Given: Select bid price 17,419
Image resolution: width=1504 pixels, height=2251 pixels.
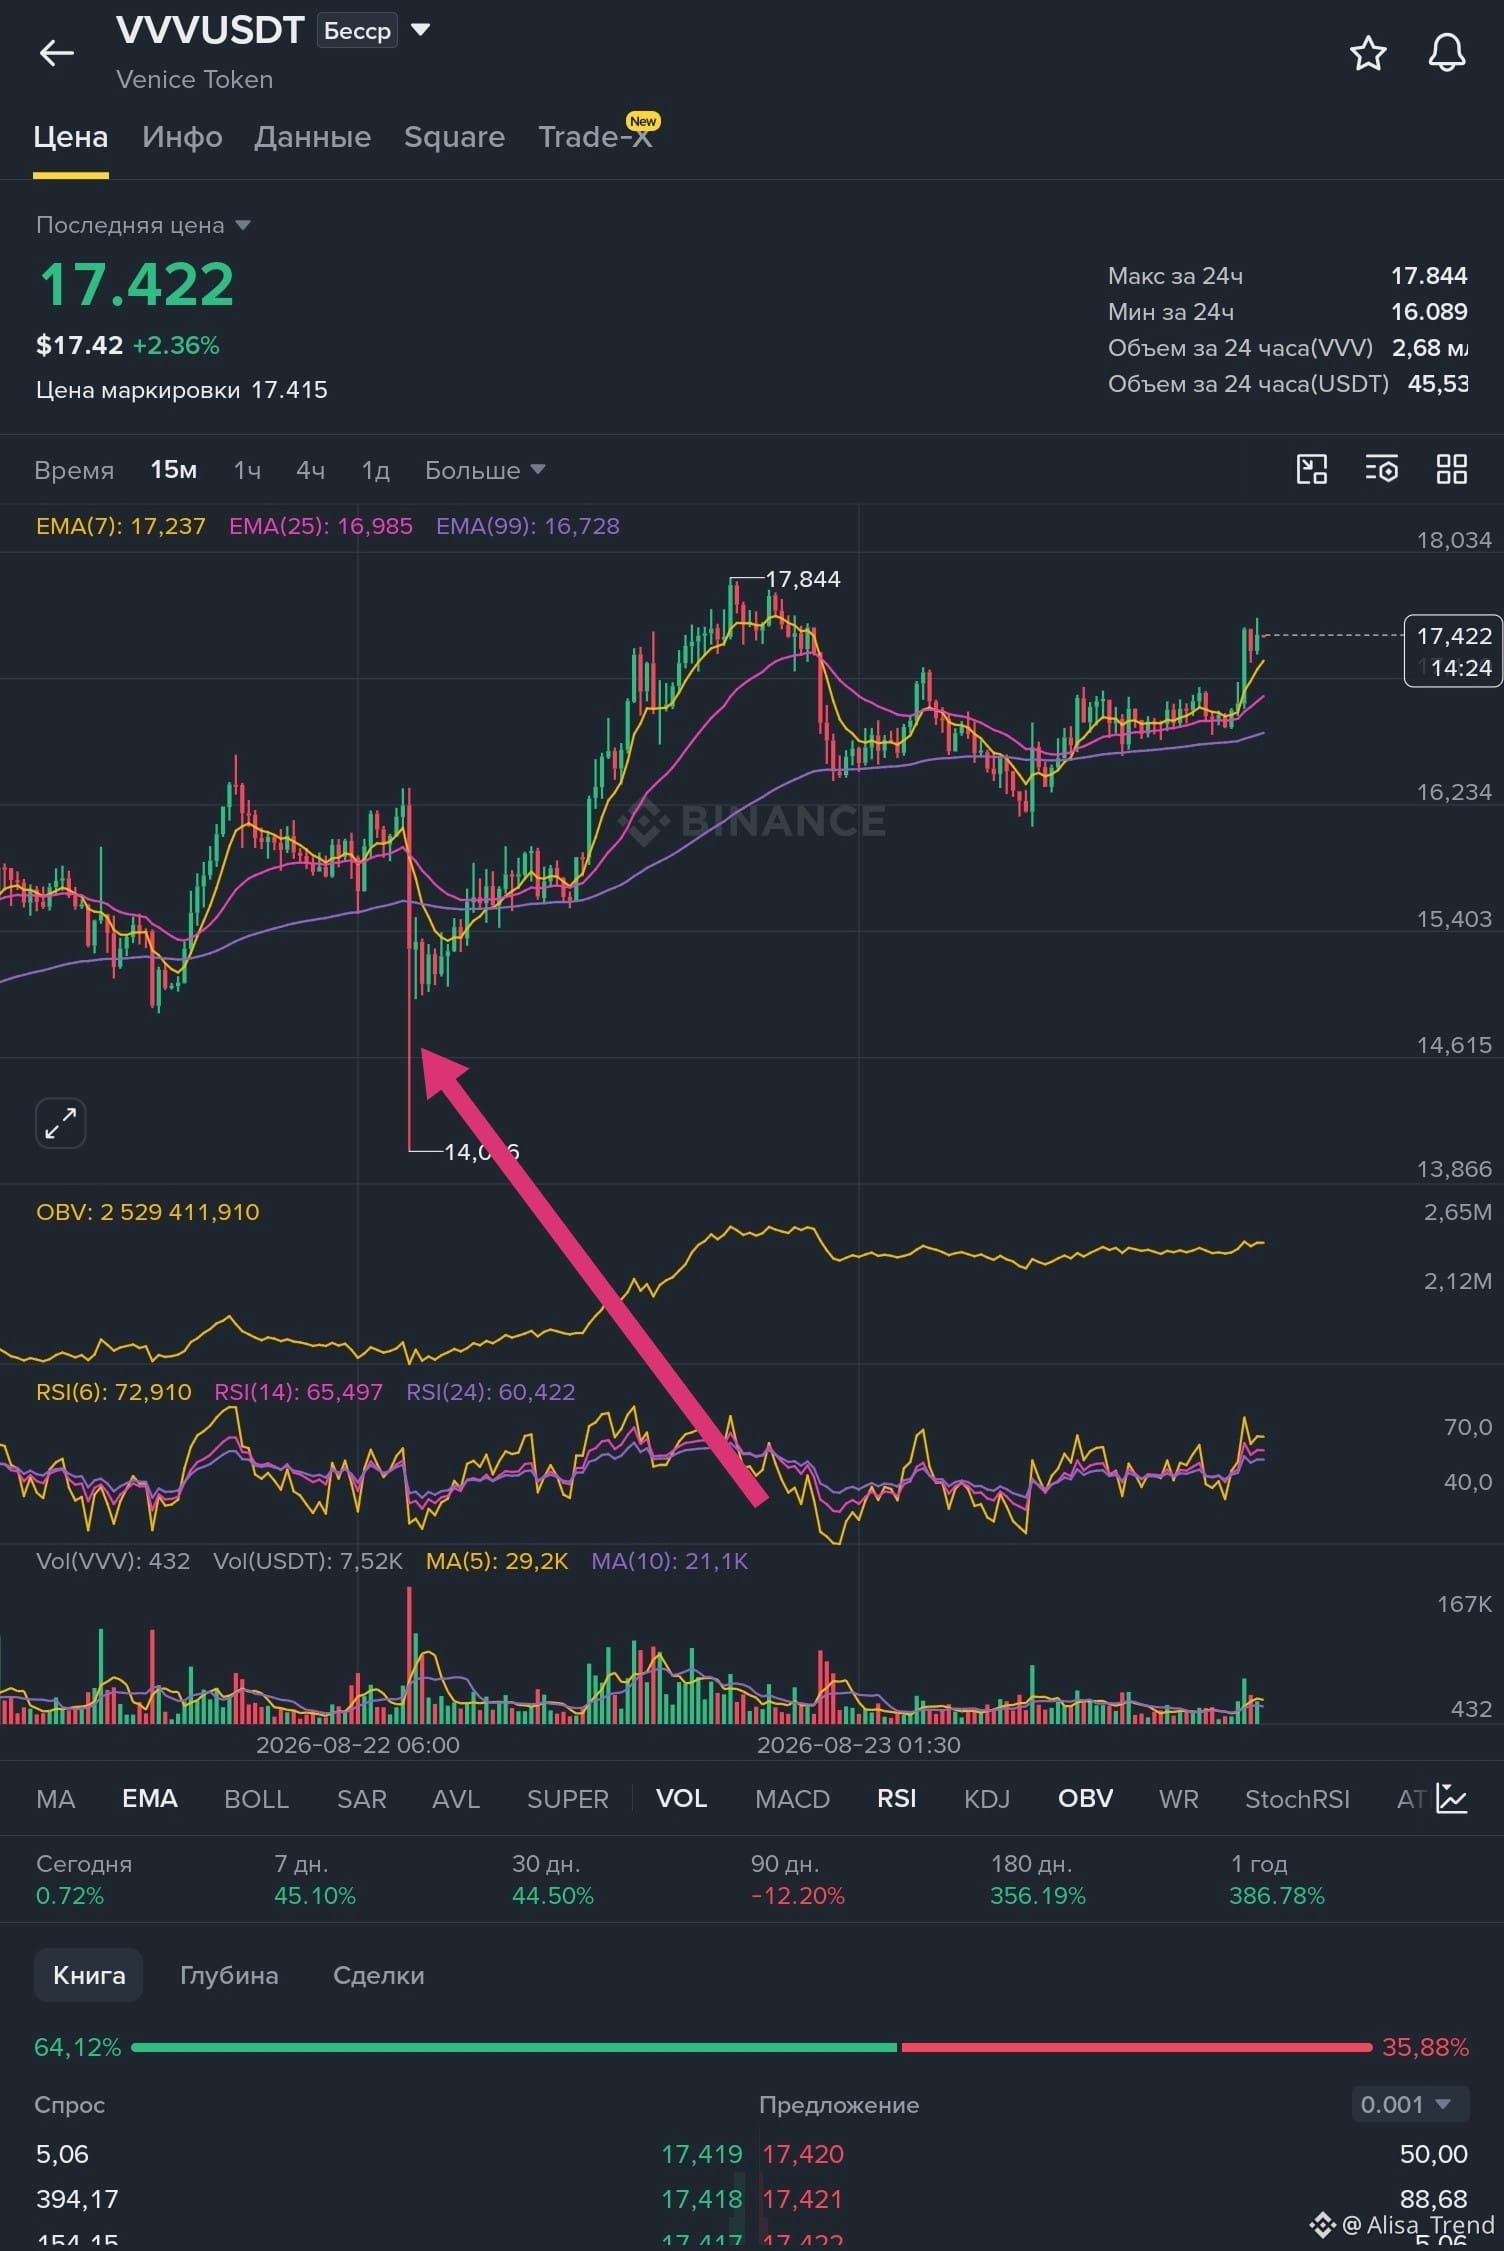Looking at the screenshot, I should 701,2154.
